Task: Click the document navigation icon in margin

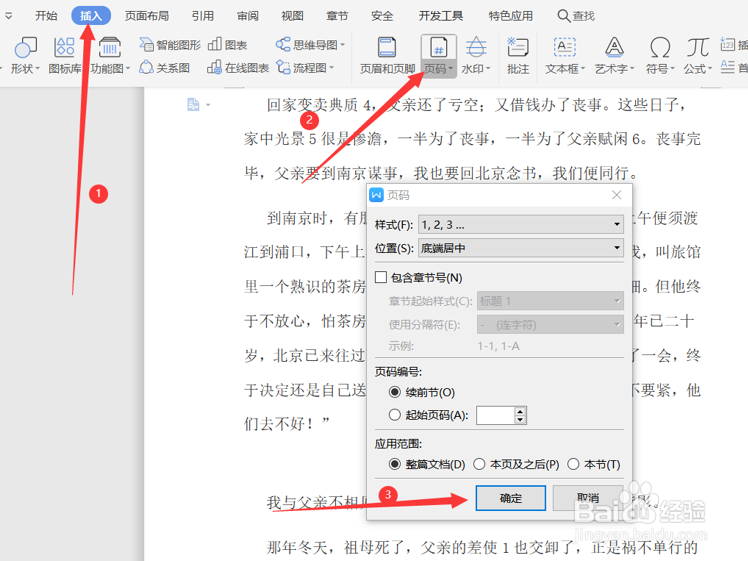Action: (x=193, y=104)
